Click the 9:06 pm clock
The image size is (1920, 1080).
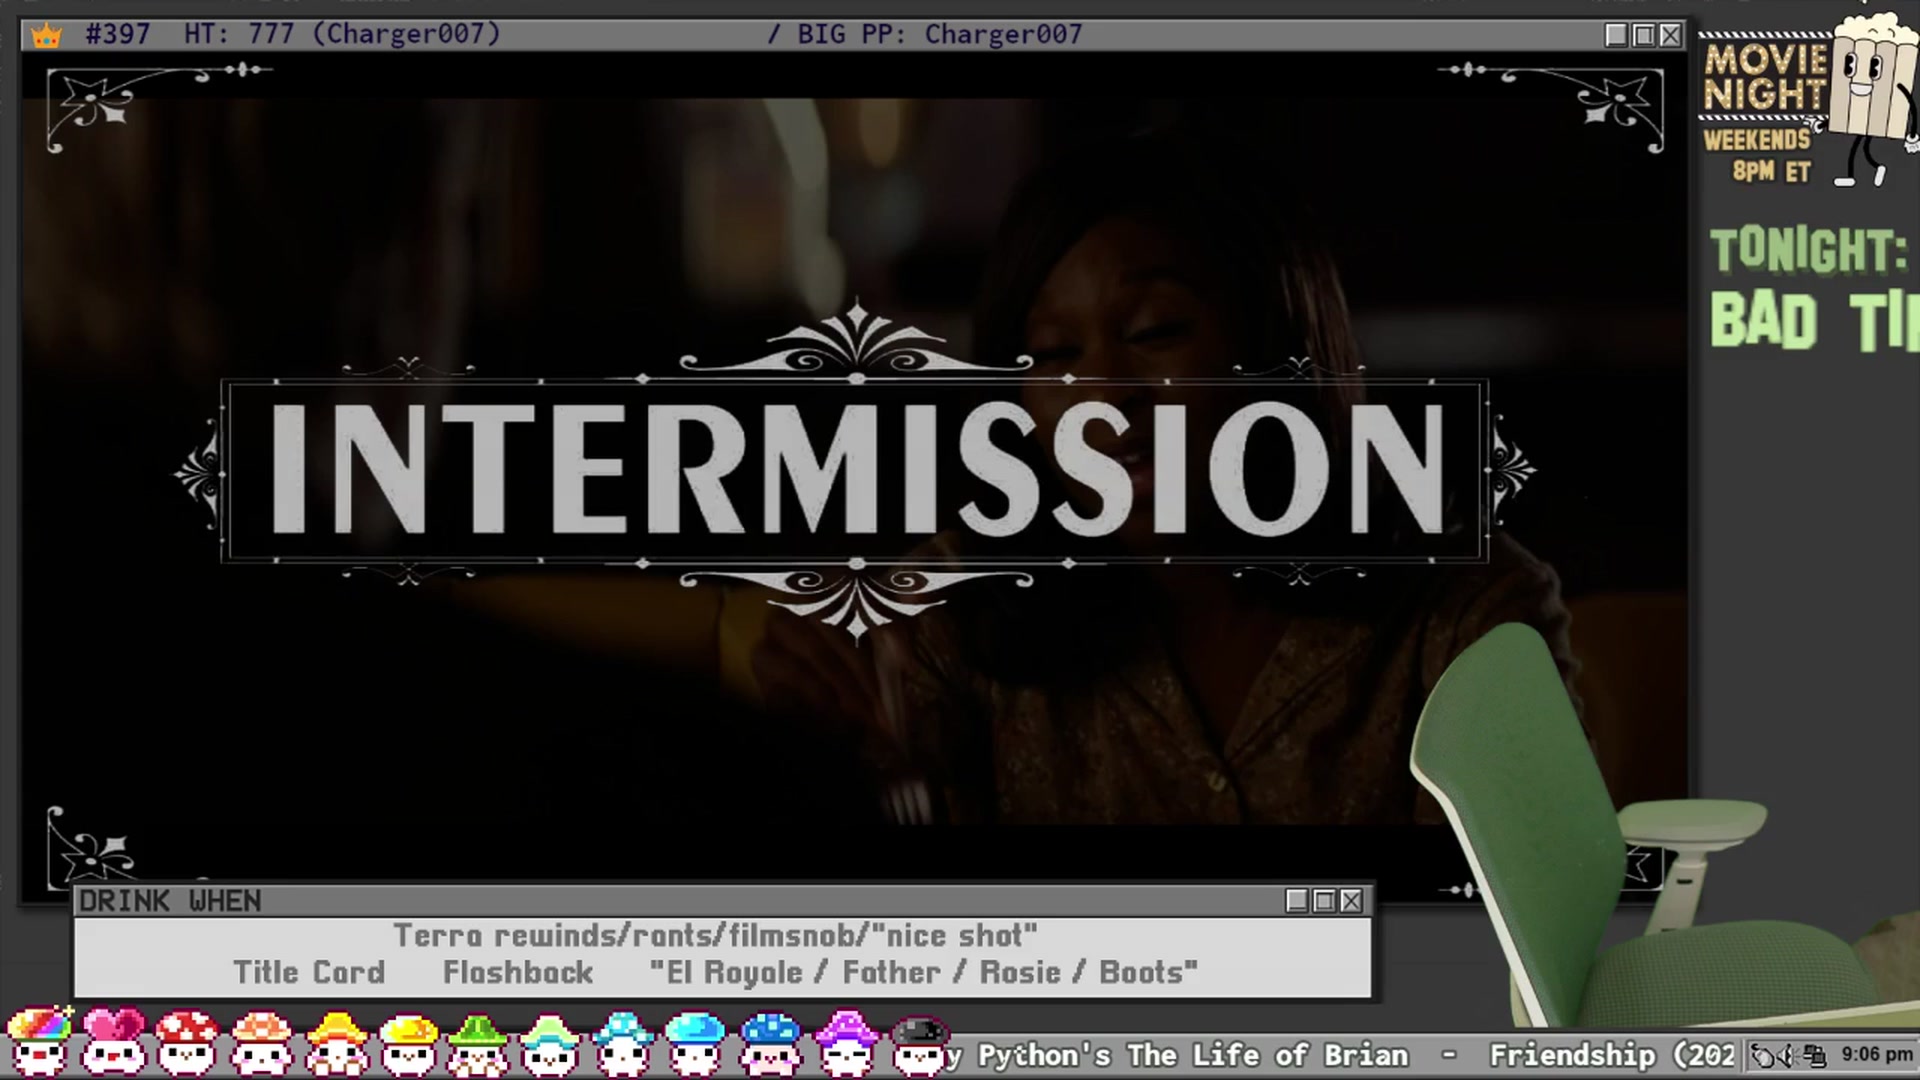[1876, 1054]
